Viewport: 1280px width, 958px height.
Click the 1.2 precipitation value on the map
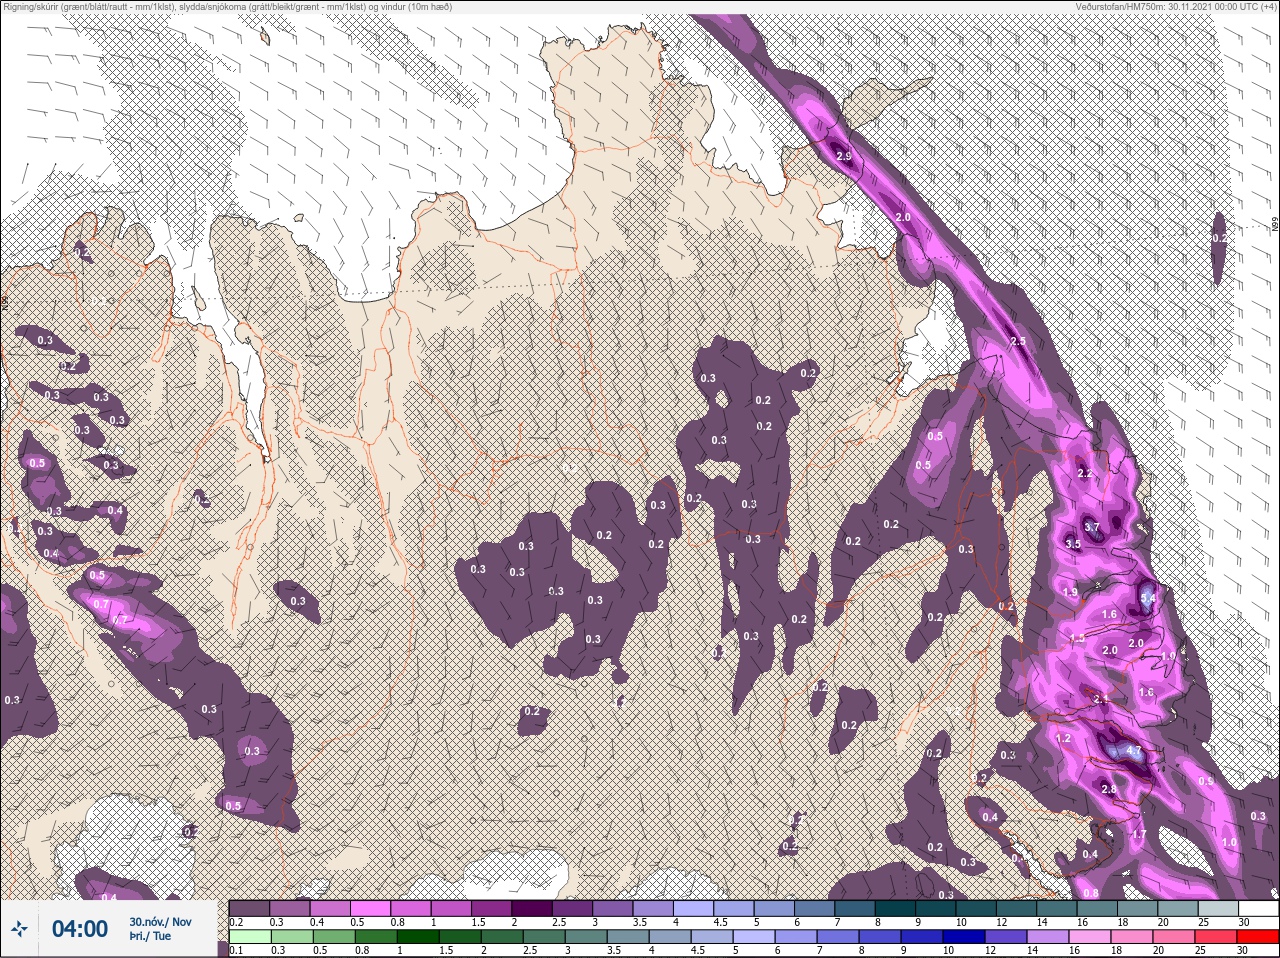(1063, 738)
